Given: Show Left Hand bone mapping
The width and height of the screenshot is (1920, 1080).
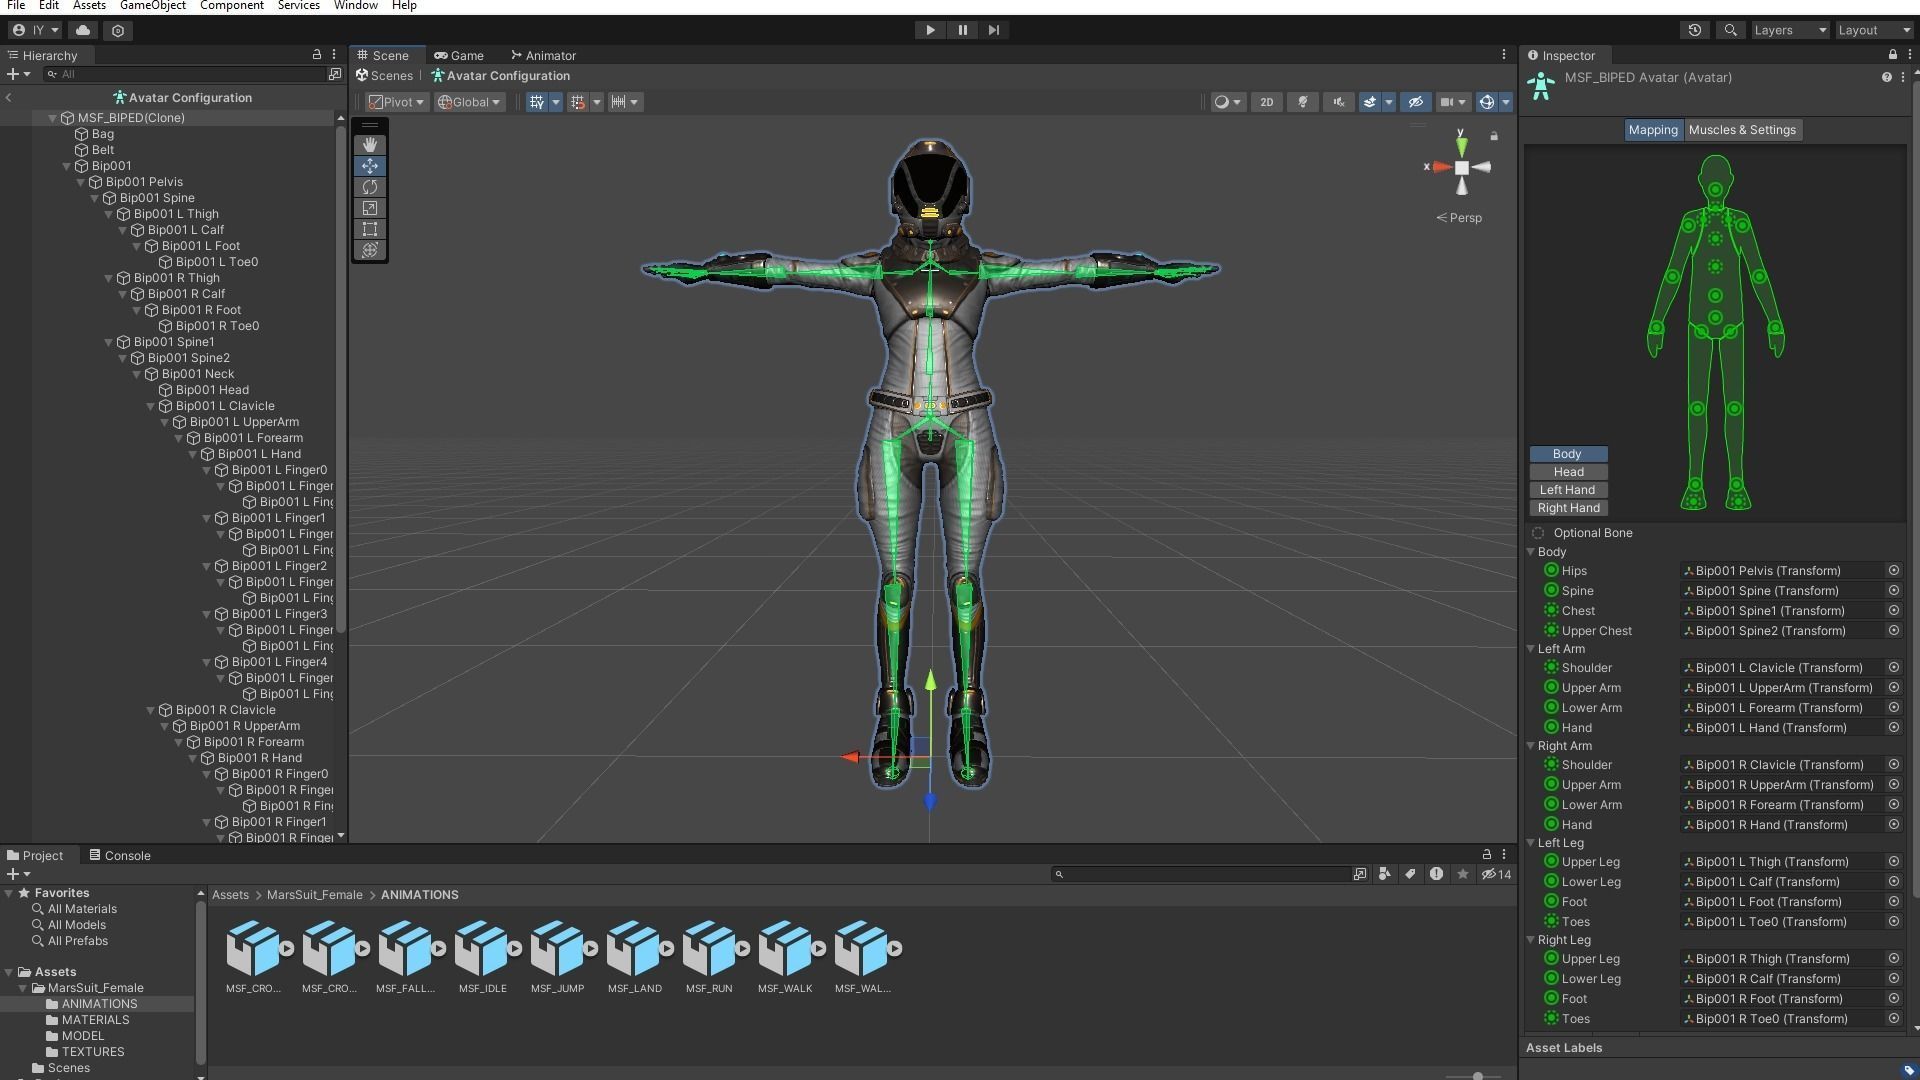Looking at the screenshot, I should pyautogui.click(x=1568, y=490).
